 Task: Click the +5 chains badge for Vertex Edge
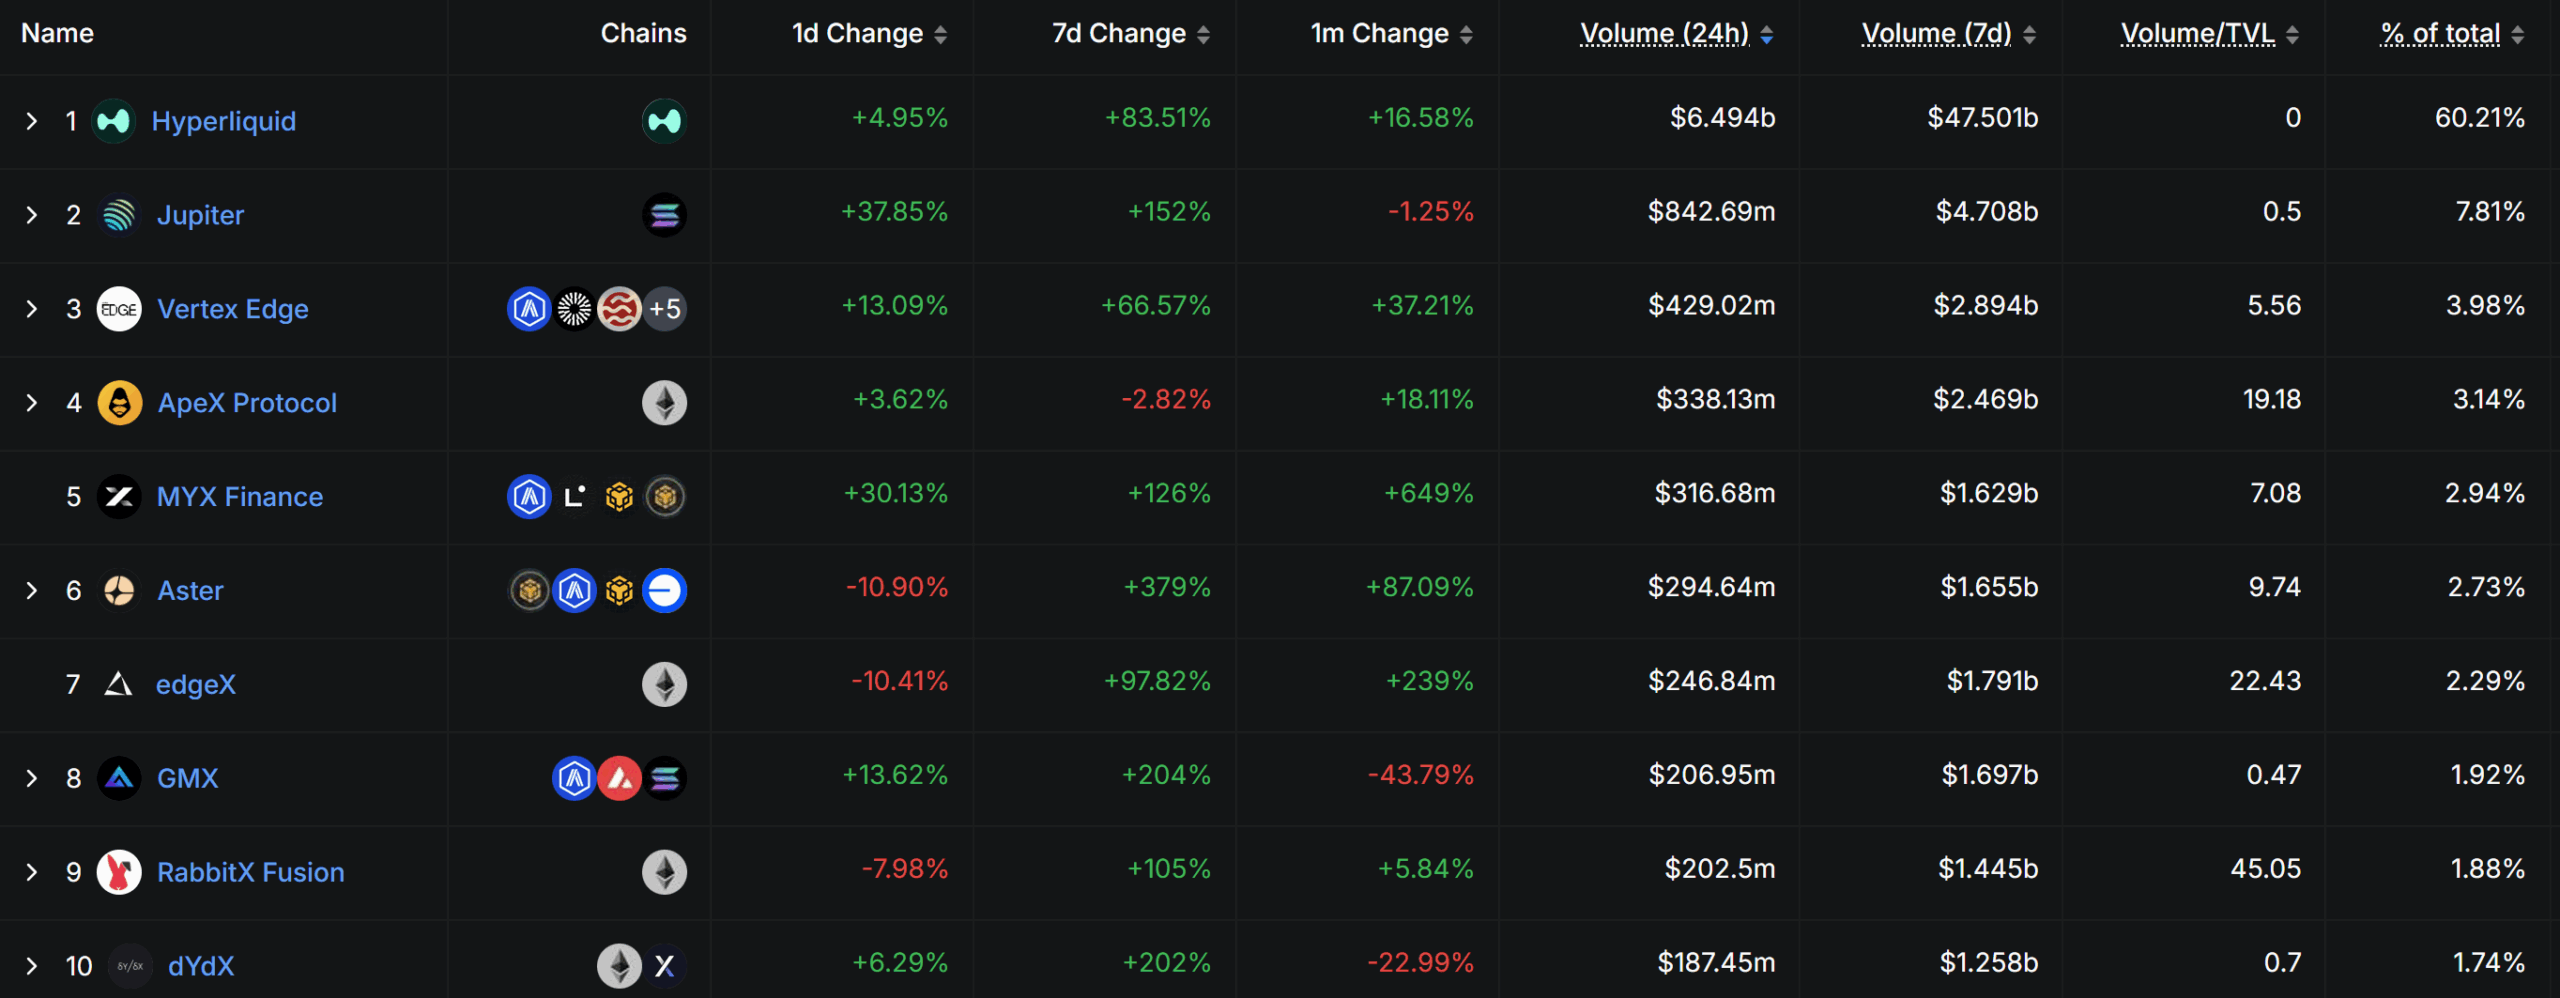[664, 309]
